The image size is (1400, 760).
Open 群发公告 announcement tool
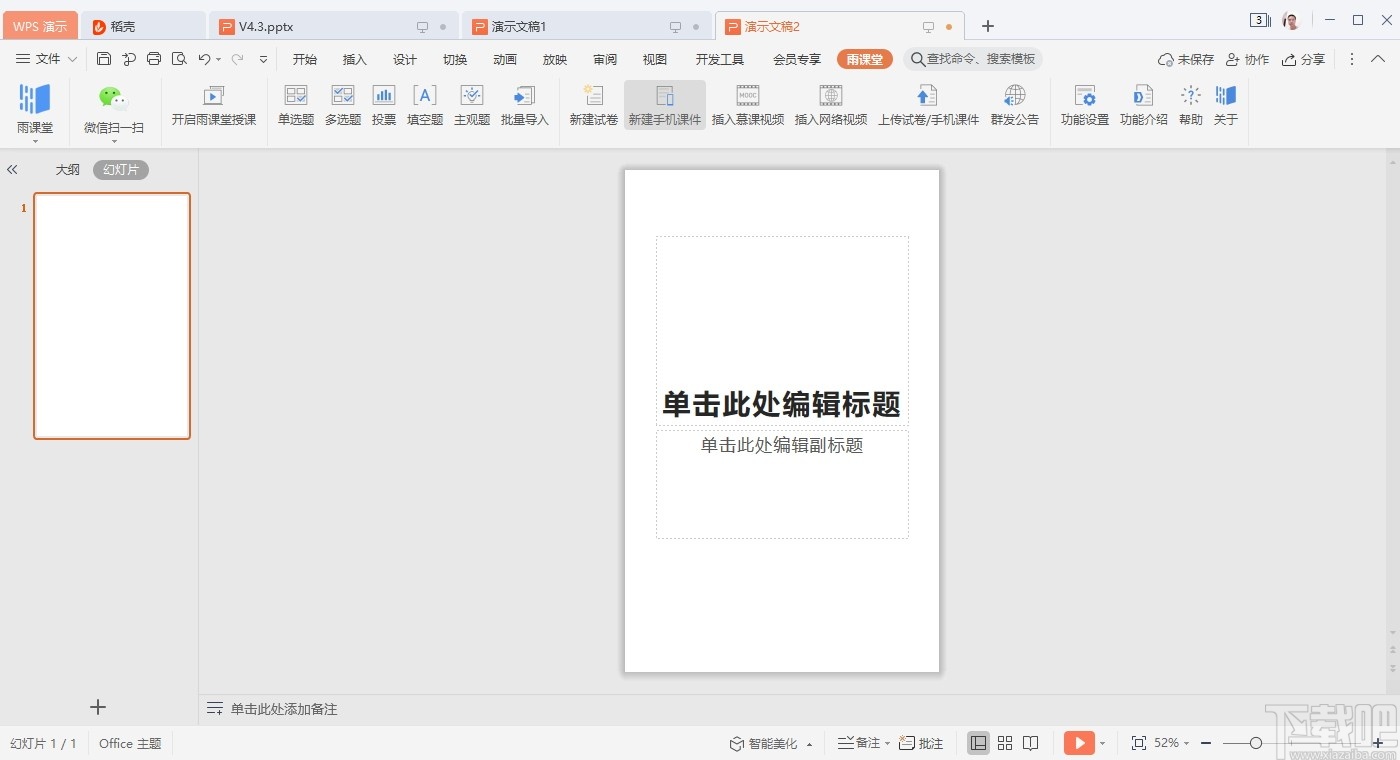tap(1014, 106)
